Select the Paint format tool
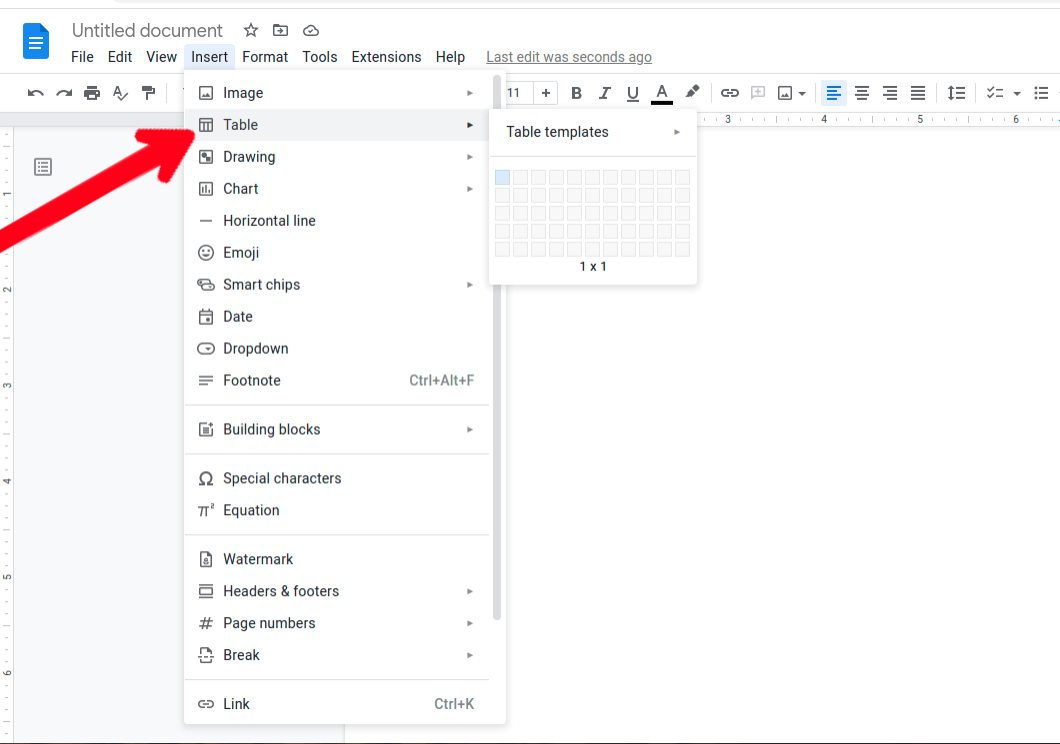This screenshot has height=744, width=1060. click(x=148, y=92)
